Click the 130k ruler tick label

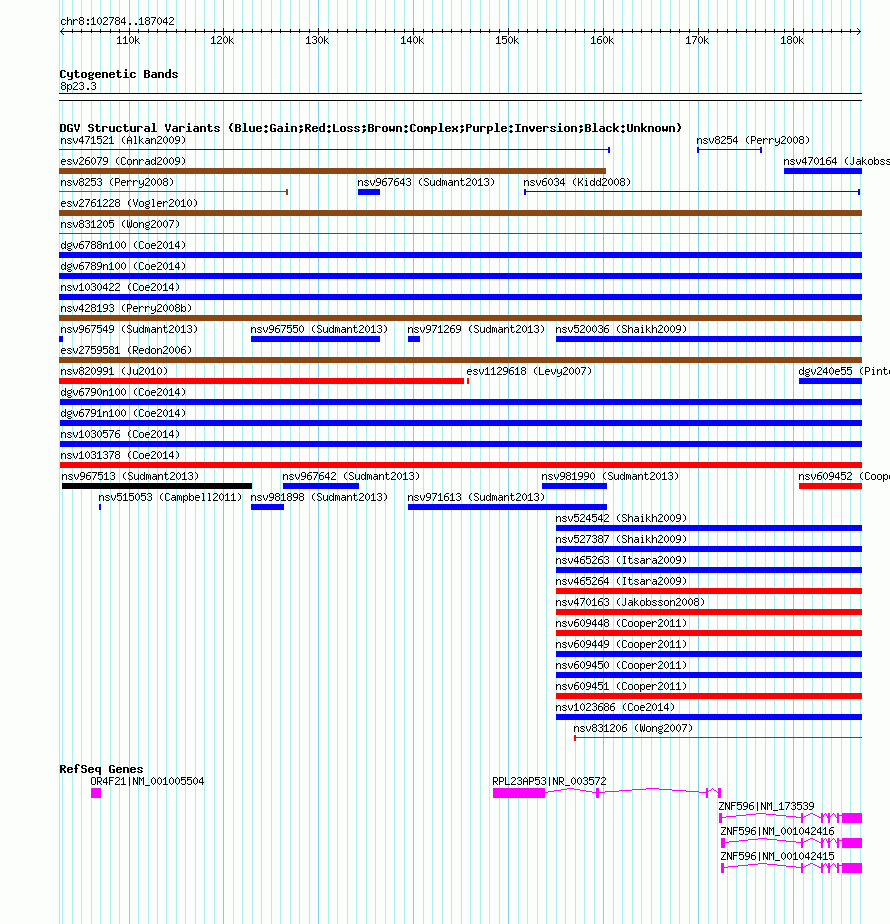click(x=317, y=41)
